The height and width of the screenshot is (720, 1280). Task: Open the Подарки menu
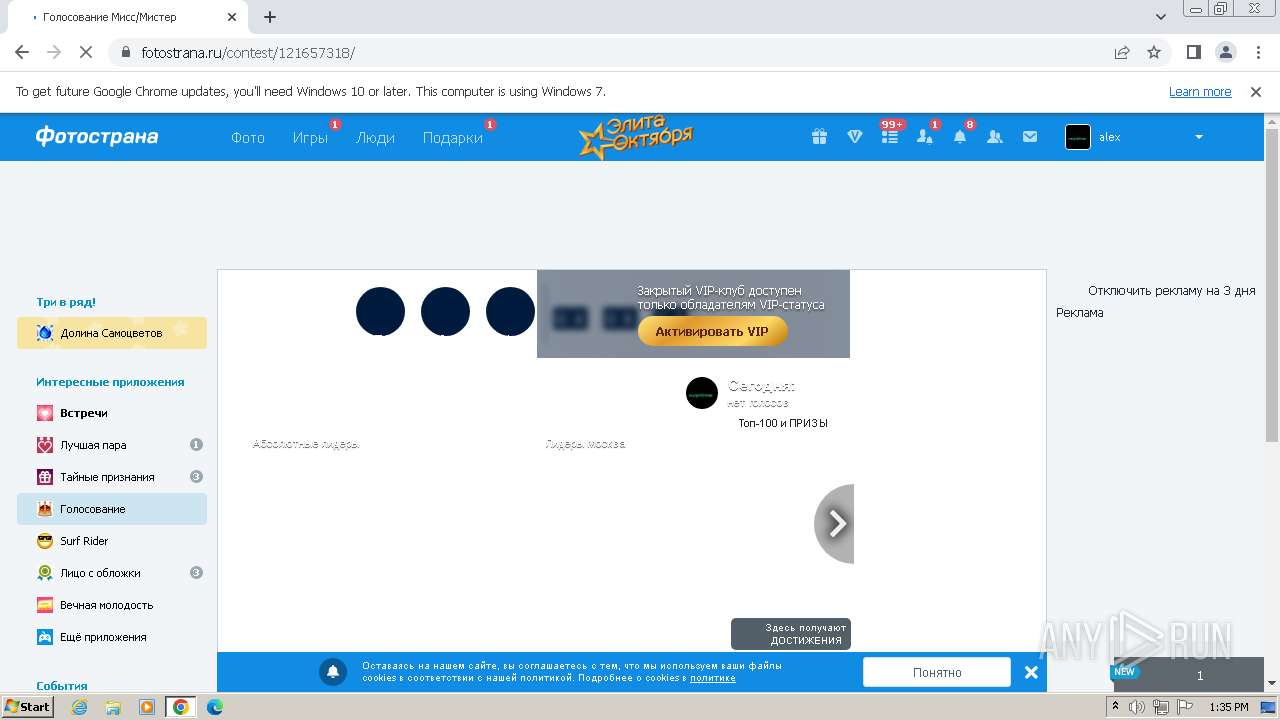452,138
